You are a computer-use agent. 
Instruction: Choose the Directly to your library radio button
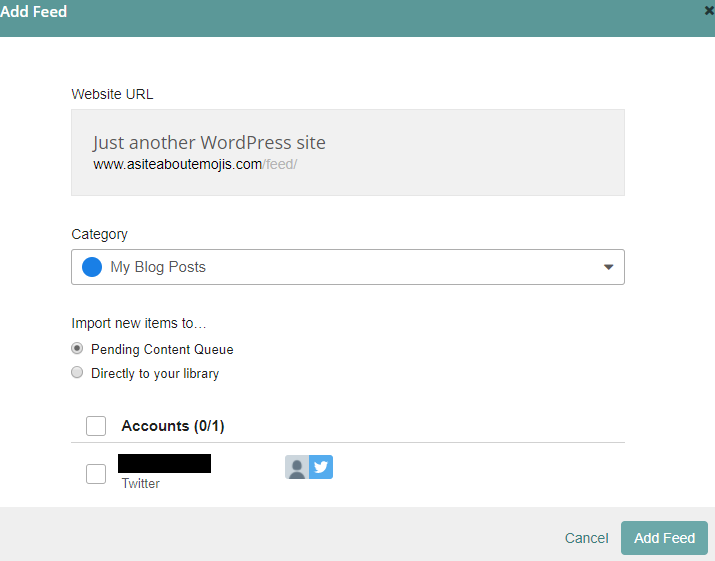point(77,373)
